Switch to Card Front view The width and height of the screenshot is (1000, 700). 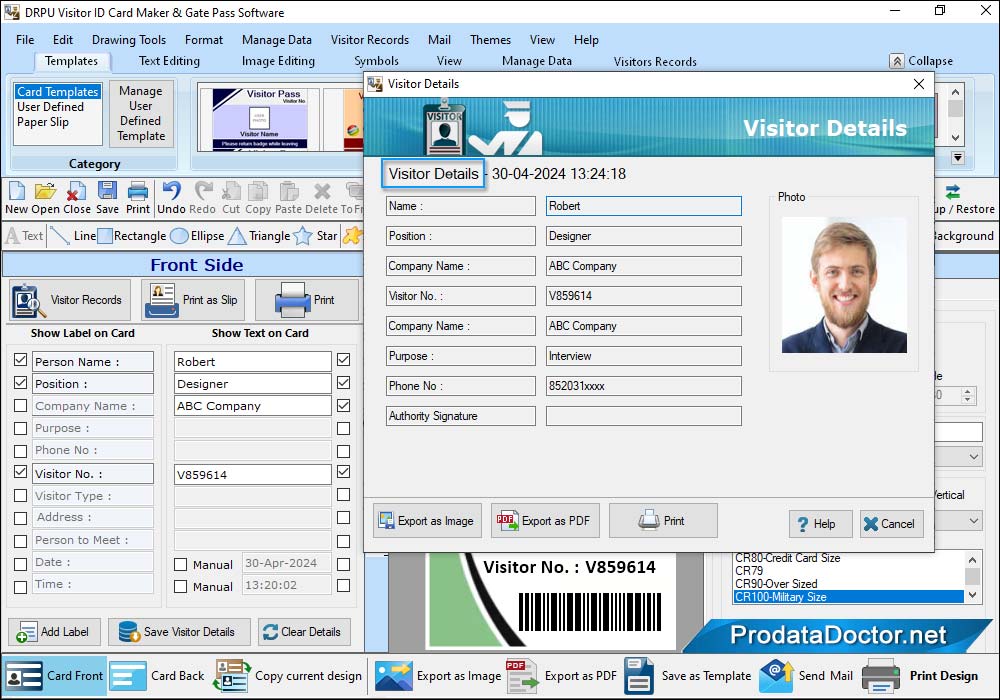click(54, 676)
